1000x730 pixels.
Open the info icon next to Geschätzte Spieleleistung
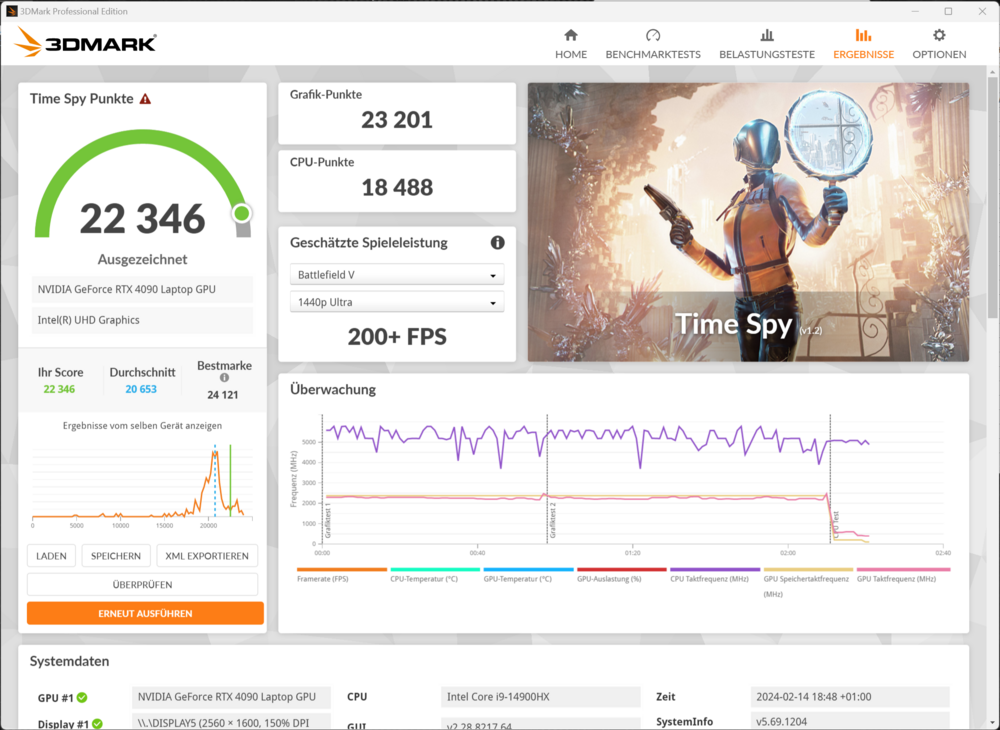tap(497, 242)
